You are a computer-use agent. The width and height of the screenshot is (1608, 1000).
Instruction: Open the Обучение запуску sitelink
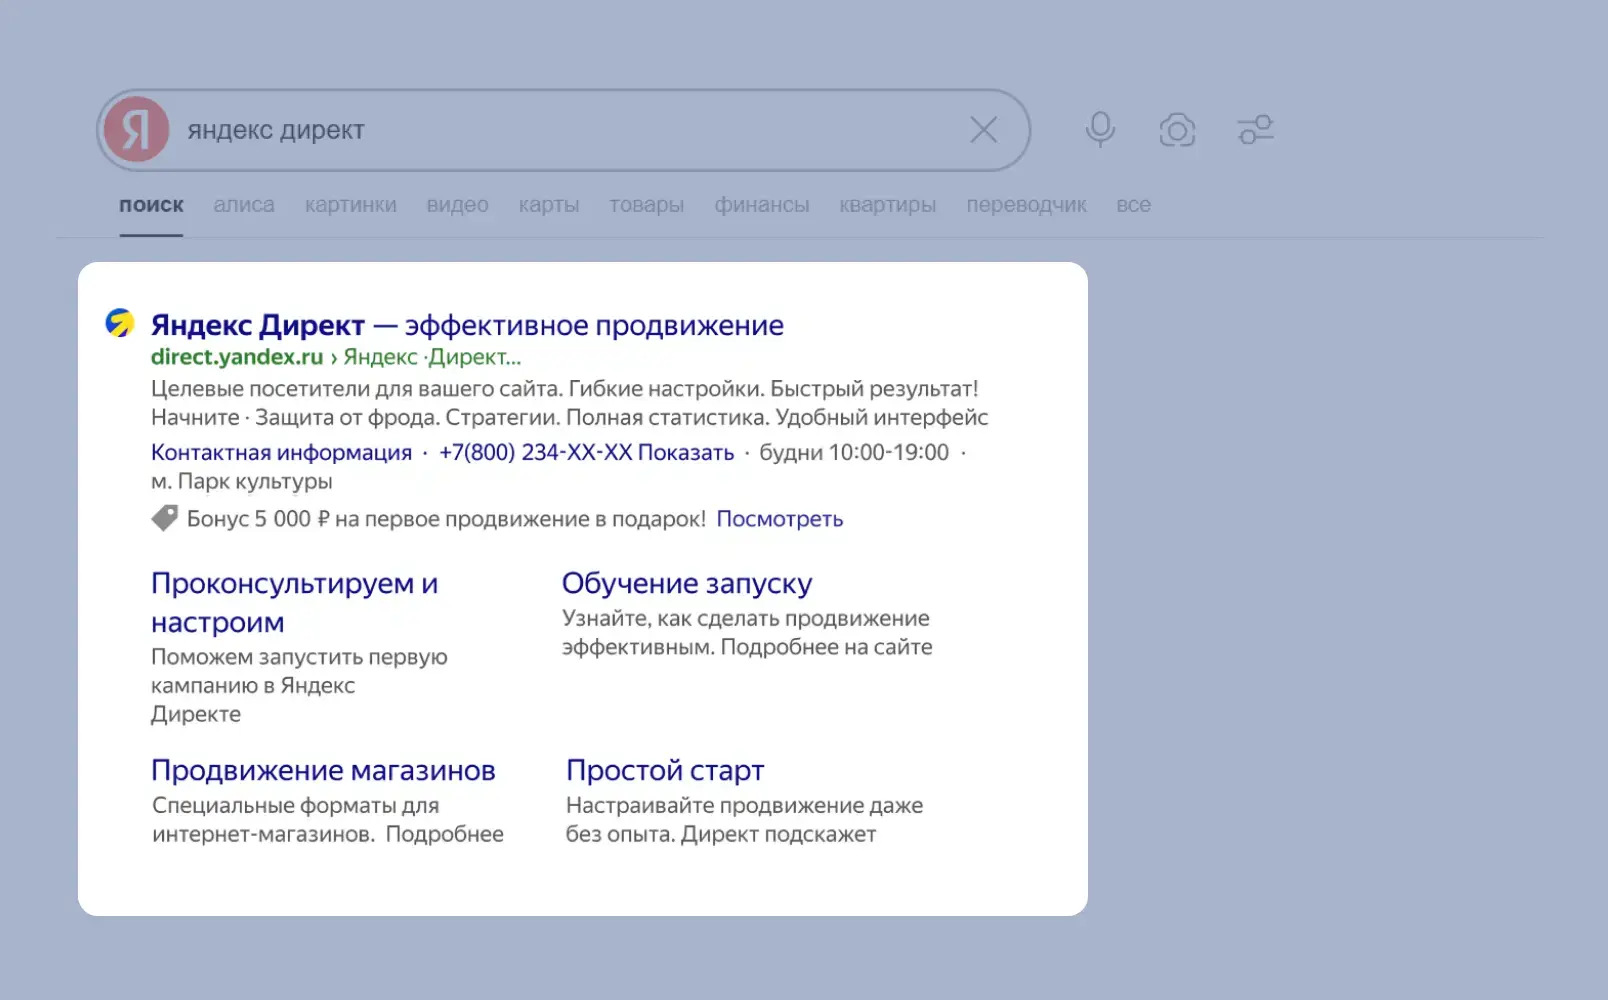pyautogui.click(x=687, y=583)
